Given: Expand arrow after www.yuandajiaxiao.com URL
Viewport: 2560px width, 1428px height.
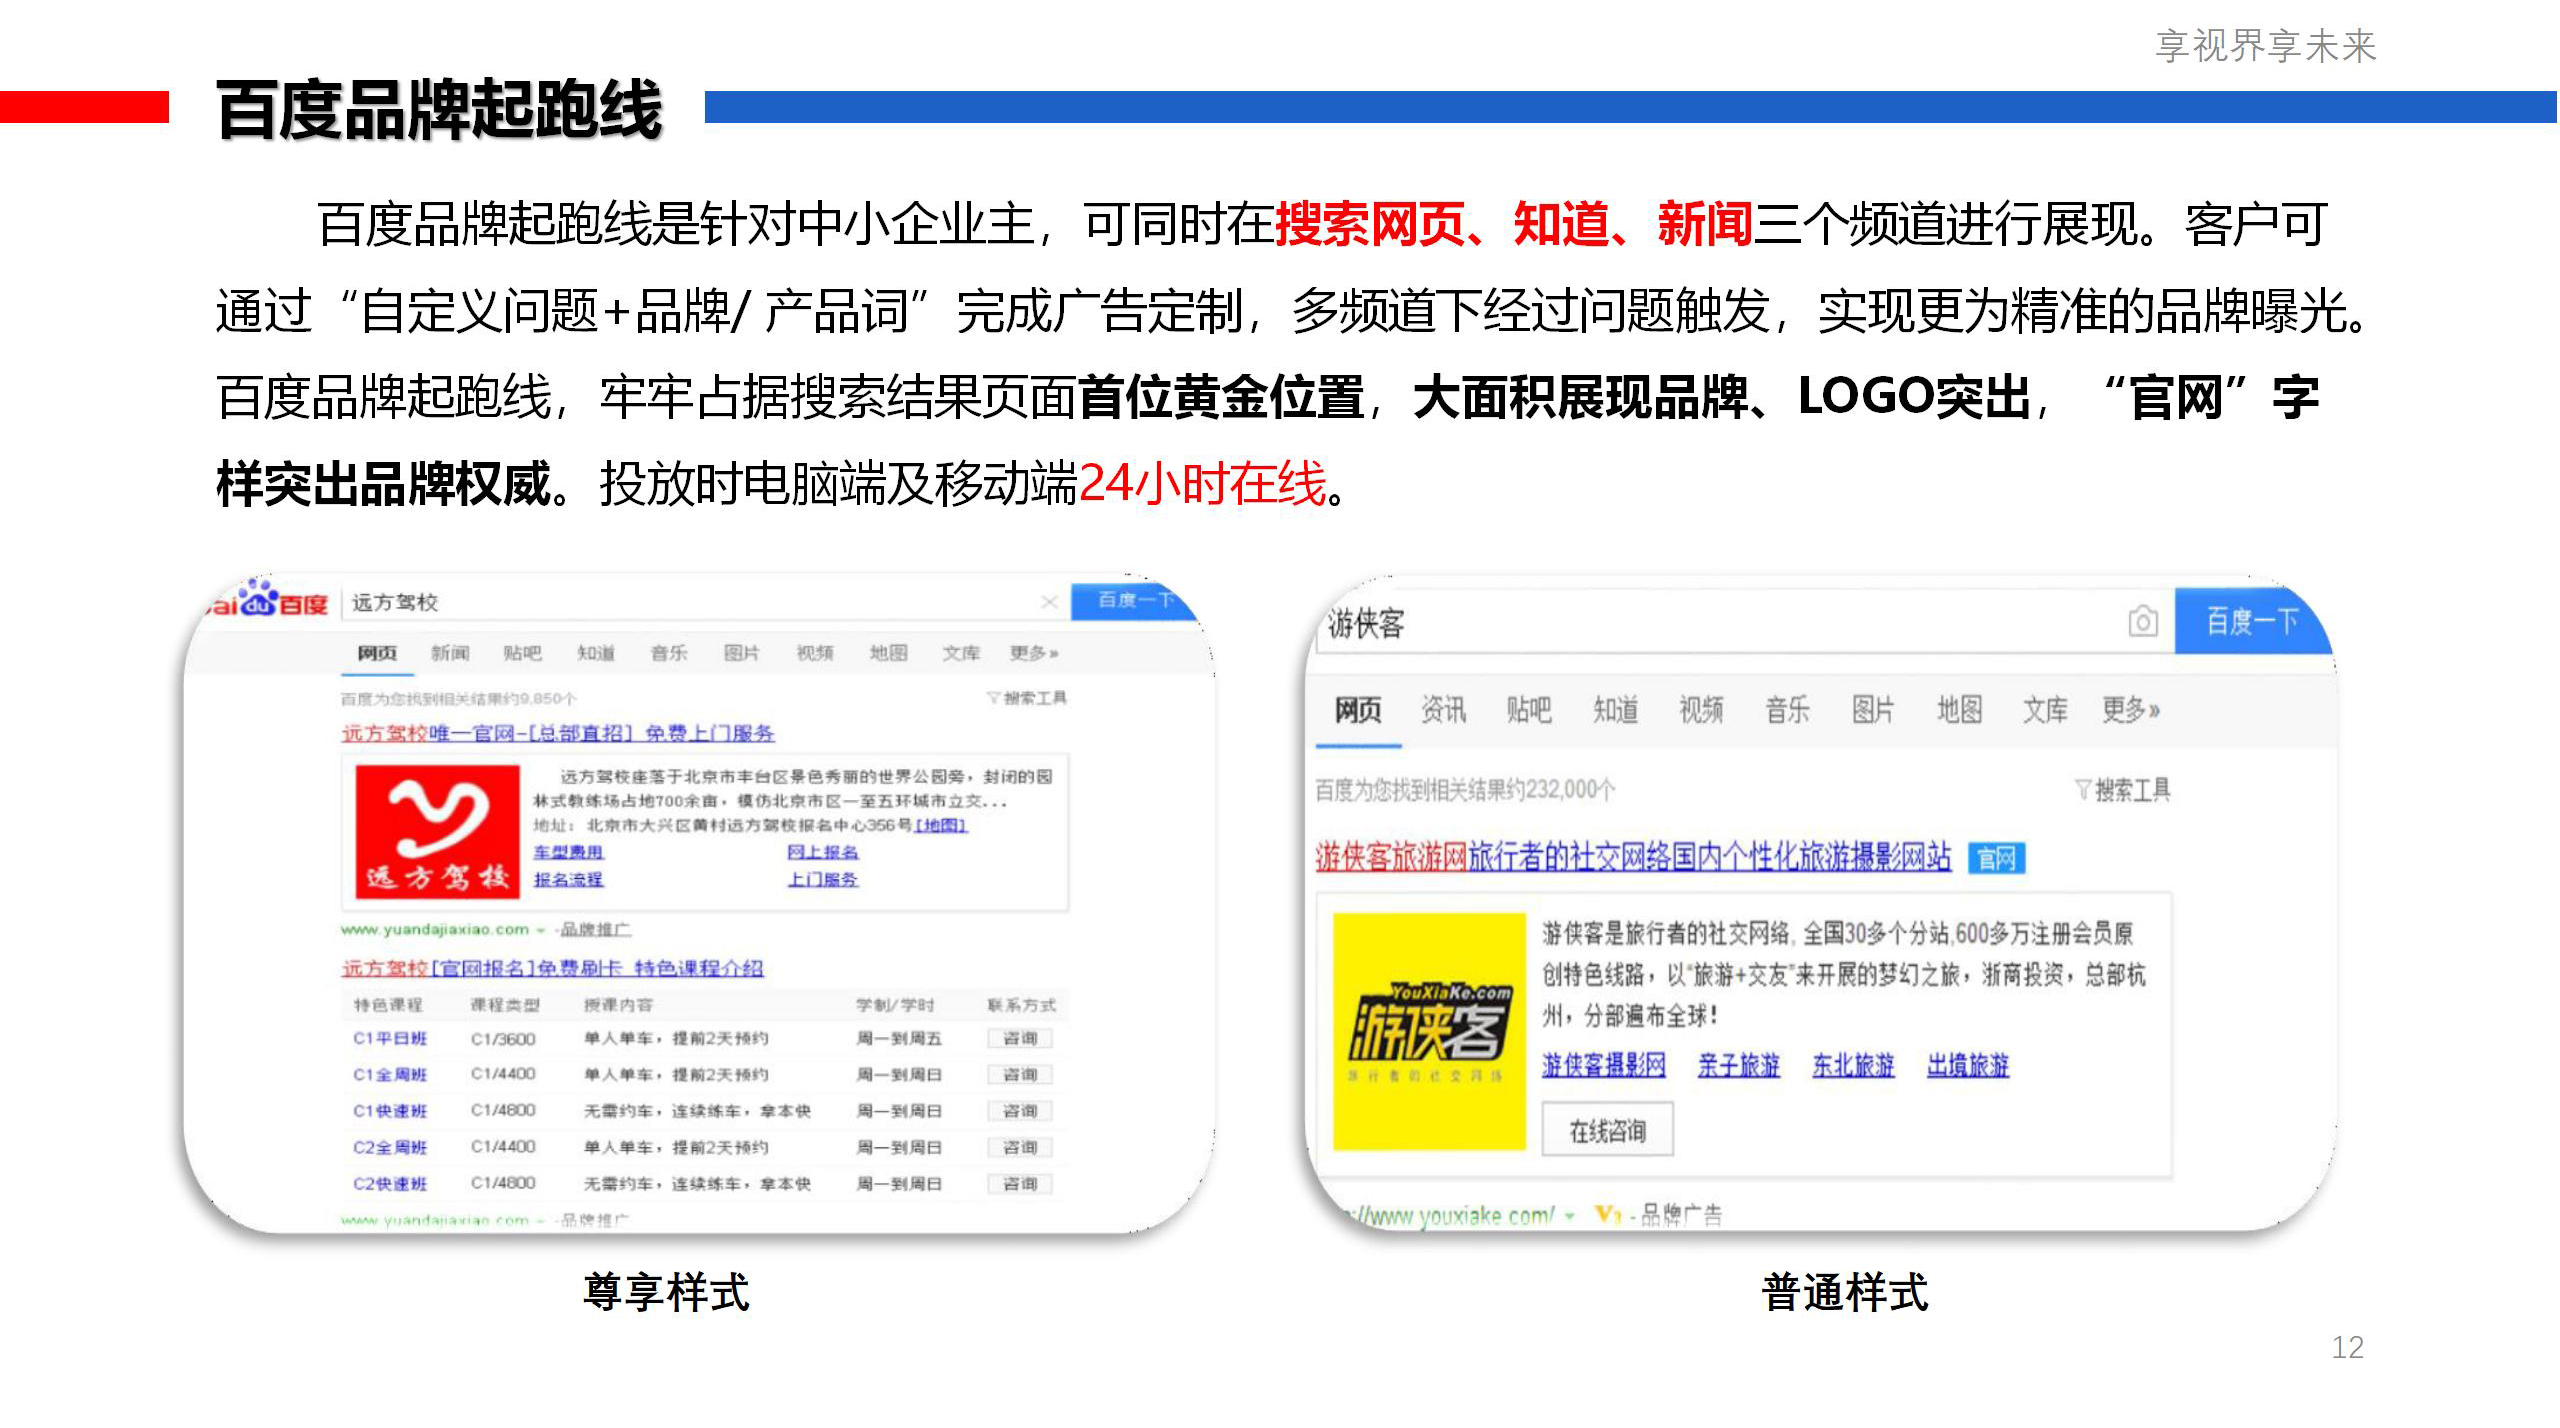Looking at the screenshot, I should pyautogui.click(x=541, y=931).
